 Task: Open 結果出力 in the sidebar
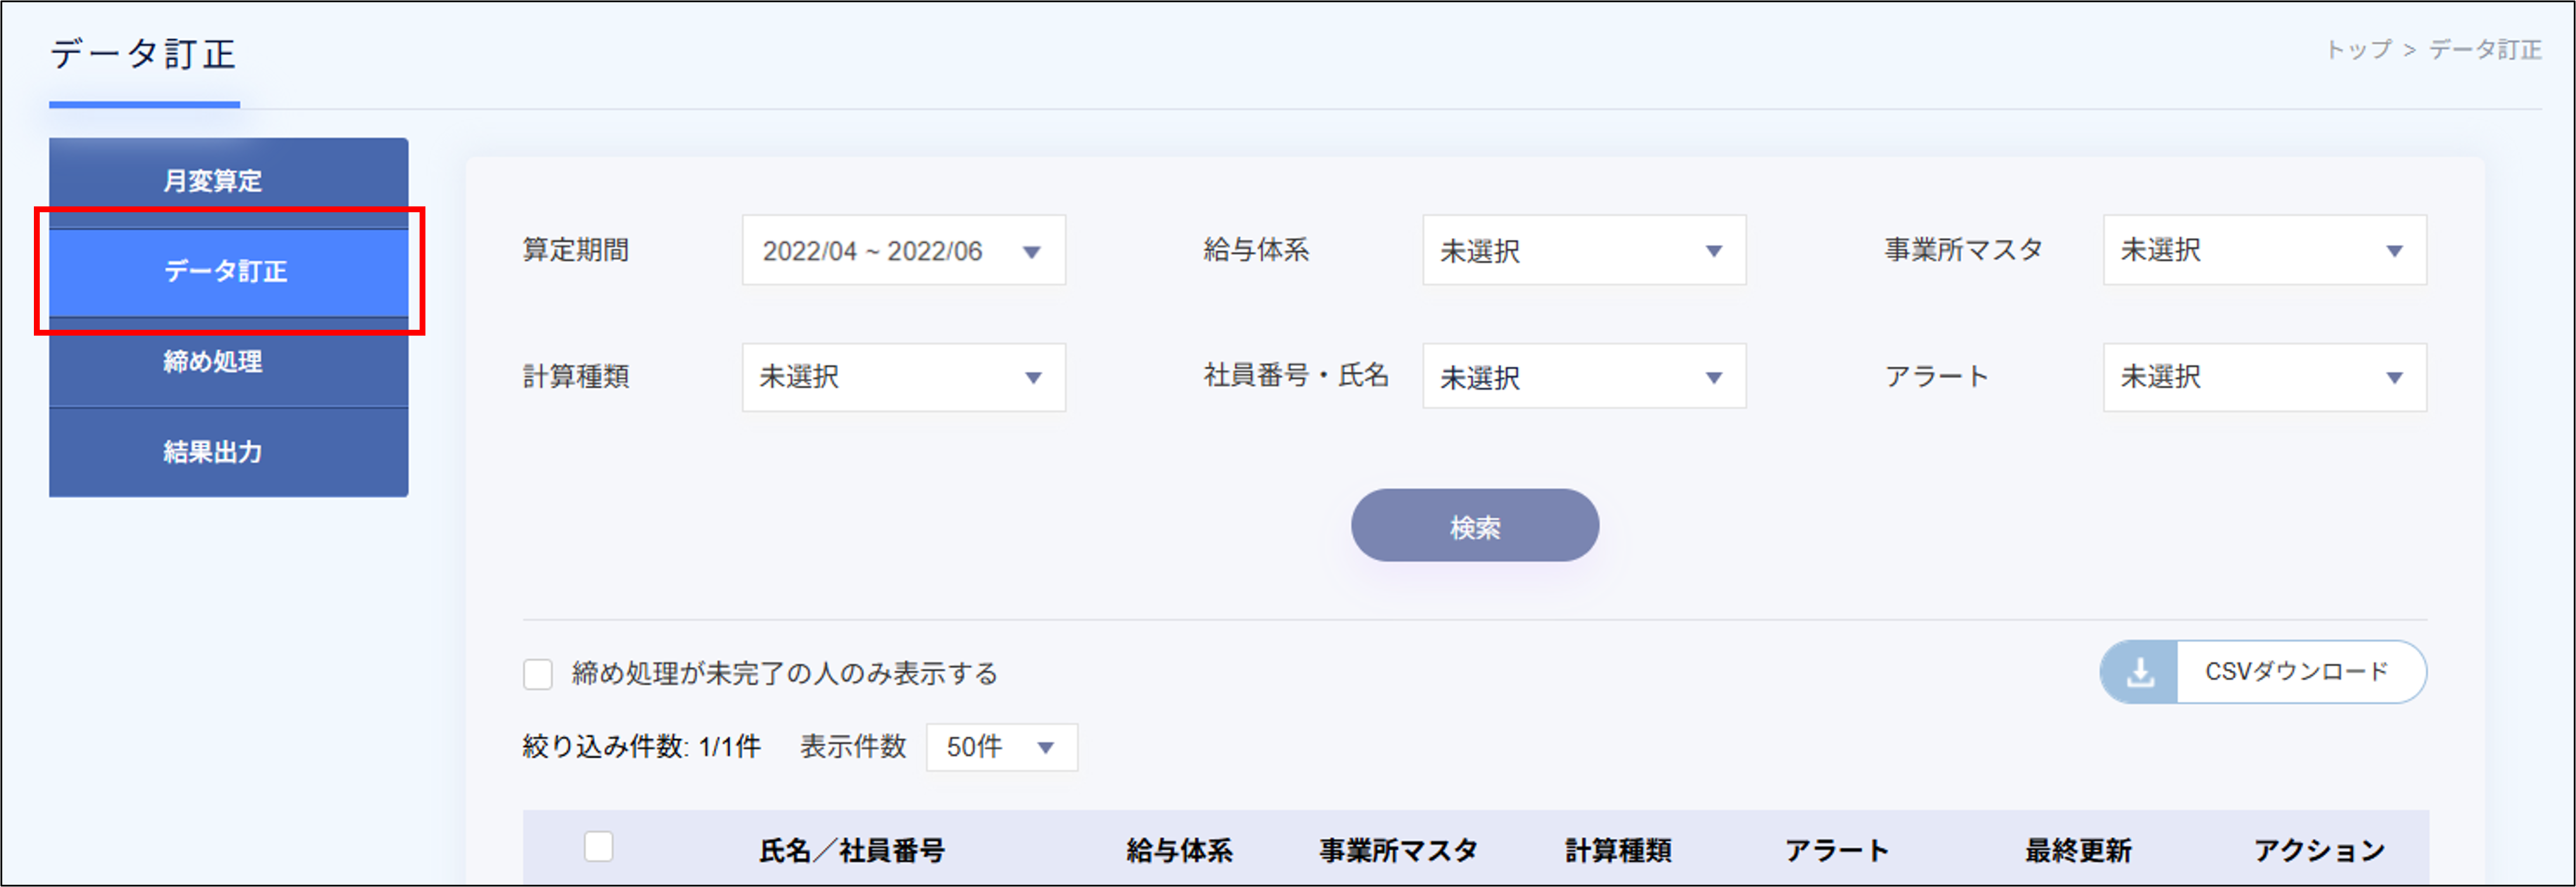point(228,452)
